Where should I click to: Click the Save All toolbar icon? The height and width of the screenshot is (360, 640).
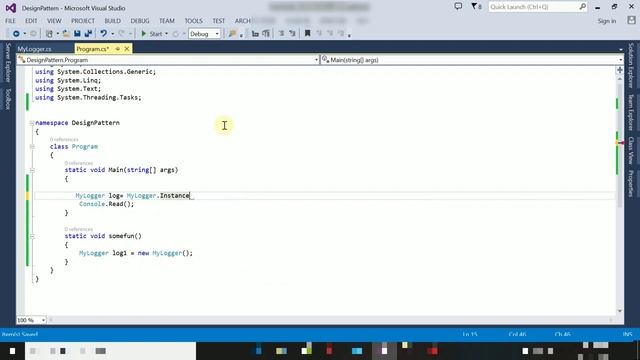(x=88, y=34)
